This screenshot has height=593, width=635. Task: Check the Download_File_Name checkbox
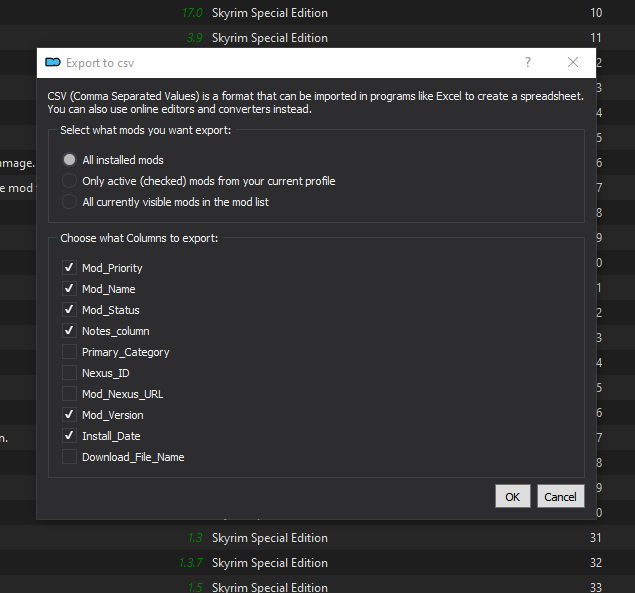point(69,457)
